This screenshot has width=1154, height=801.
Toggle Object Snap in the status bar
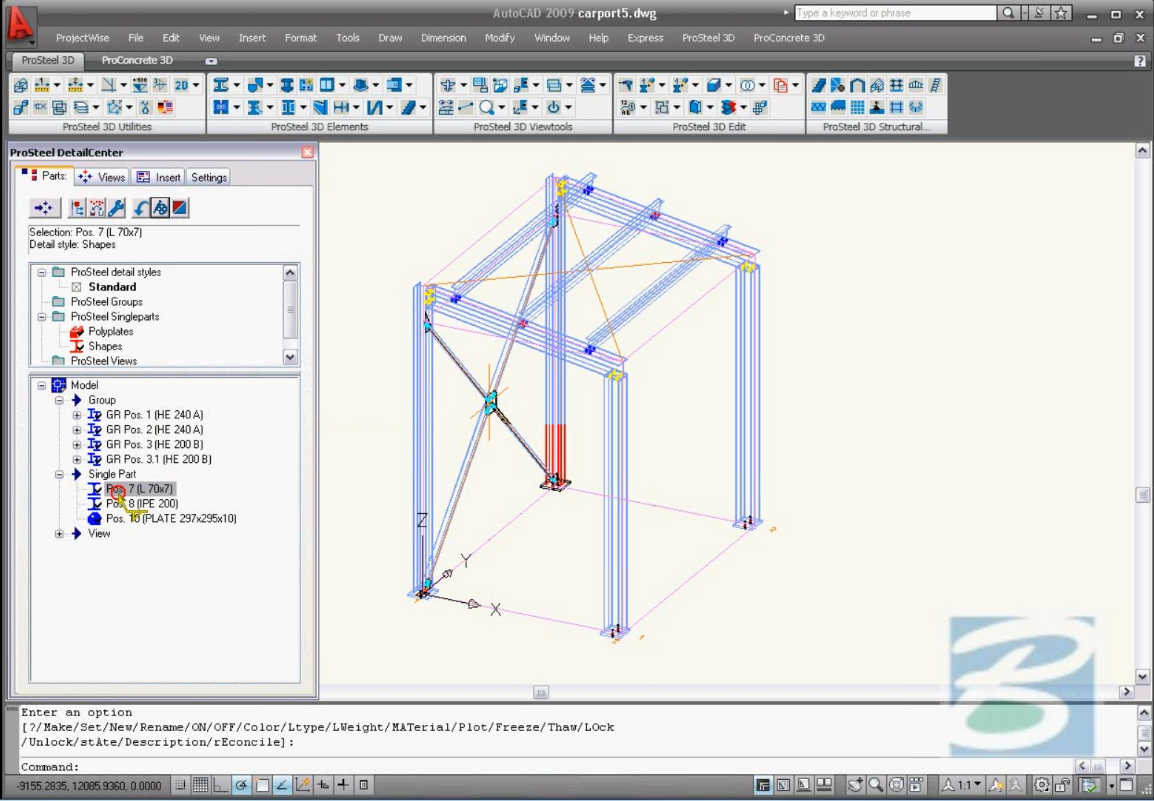click(261, 785)
